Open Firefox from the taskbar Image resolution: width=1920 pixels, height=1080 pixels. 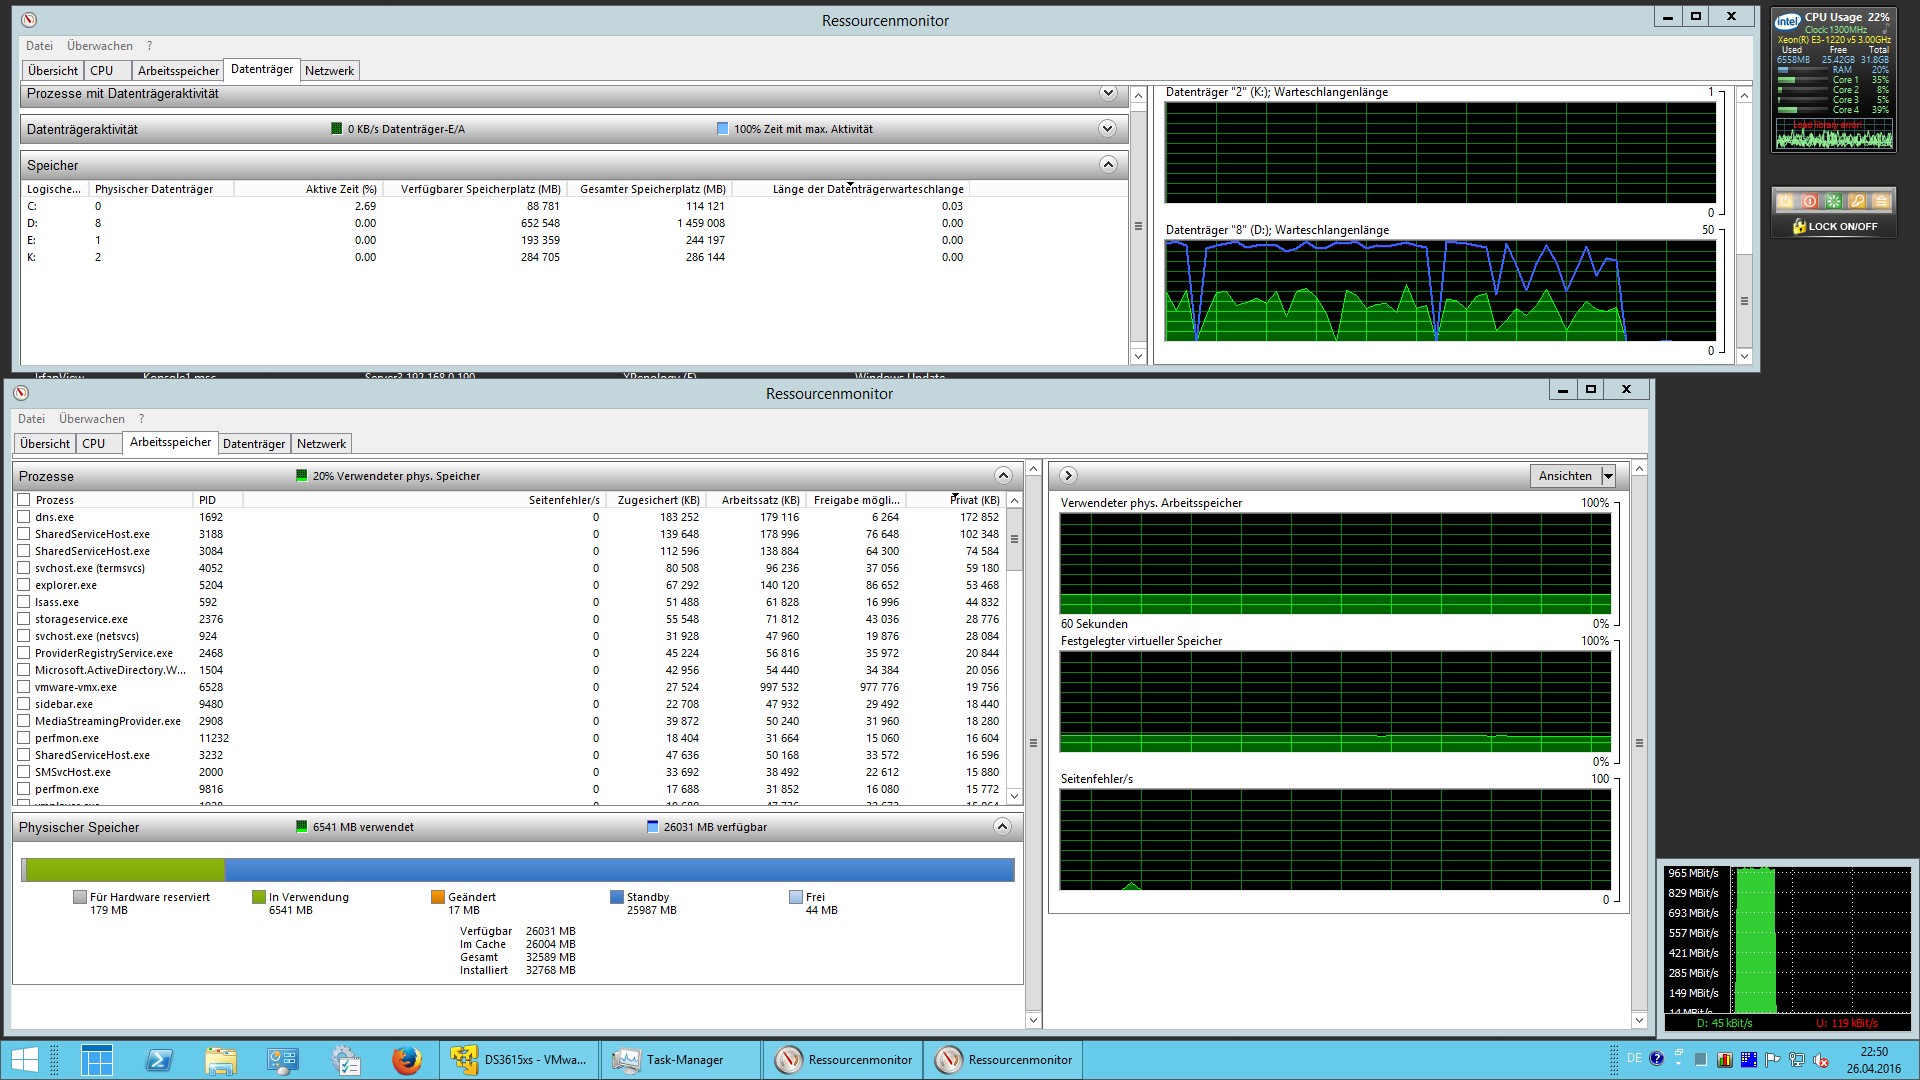(406, 1060)
